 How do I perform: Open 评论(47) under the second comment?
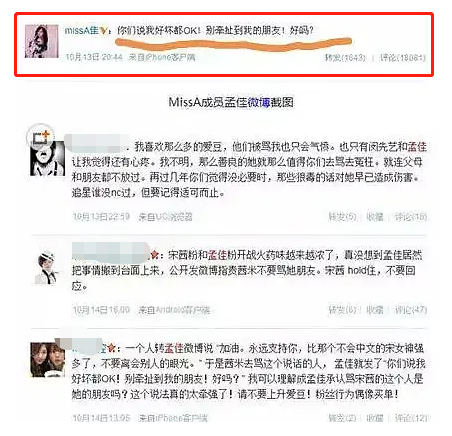411,310
